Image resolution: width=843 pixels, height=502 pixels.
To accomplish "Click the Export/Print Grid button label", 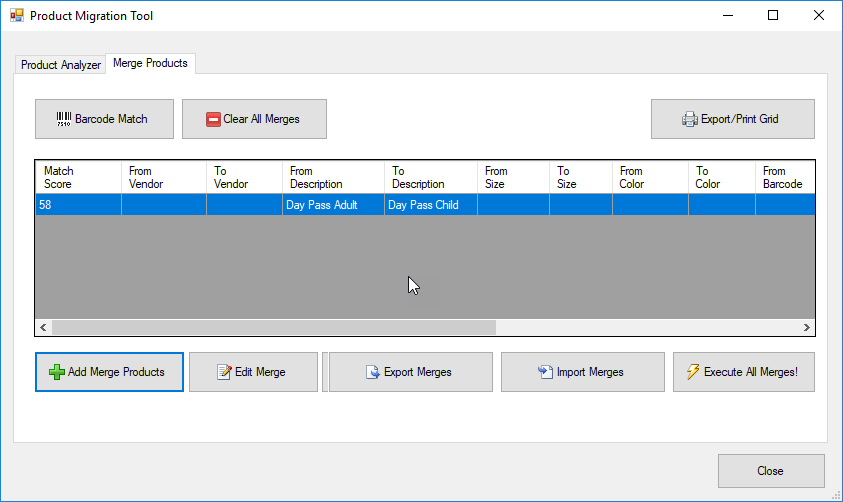I will point(739,119).
